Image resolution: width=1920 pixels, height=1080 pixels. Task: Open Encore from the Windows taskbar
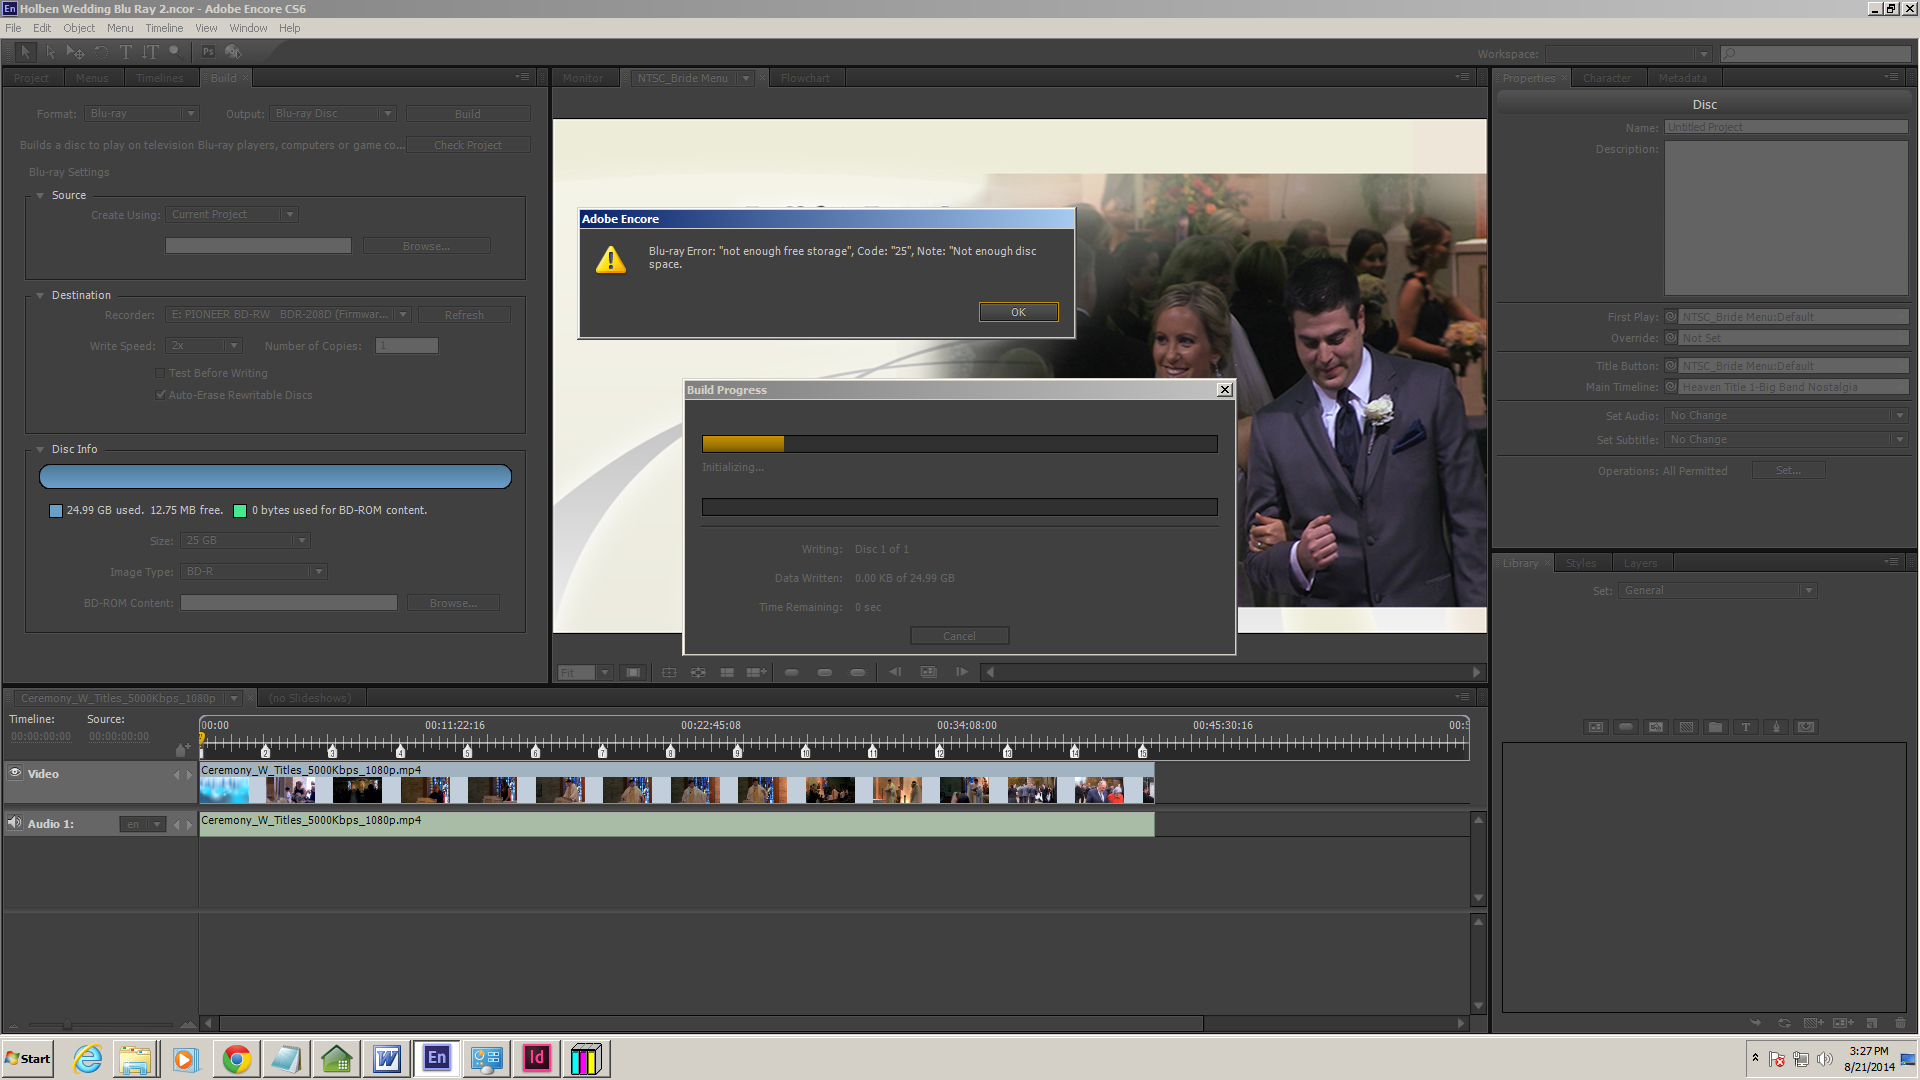coord(437,1058)
